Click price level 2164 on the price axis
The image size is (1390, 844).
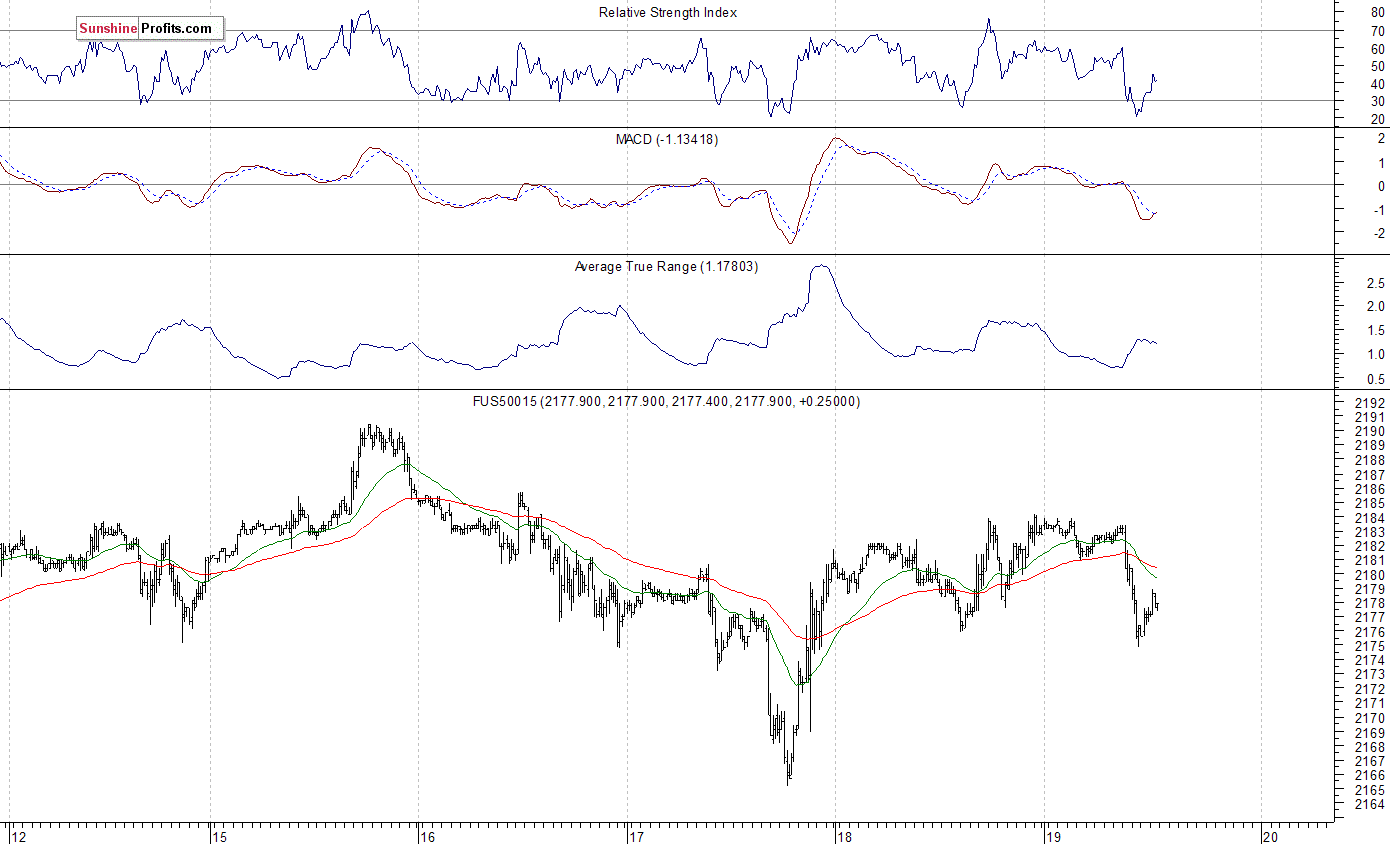1369,804
